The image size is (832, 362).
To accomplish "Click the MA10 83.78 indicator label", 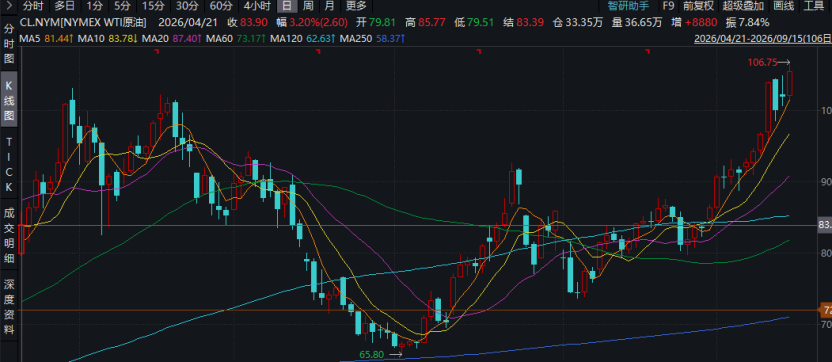I will coord(108,39).
